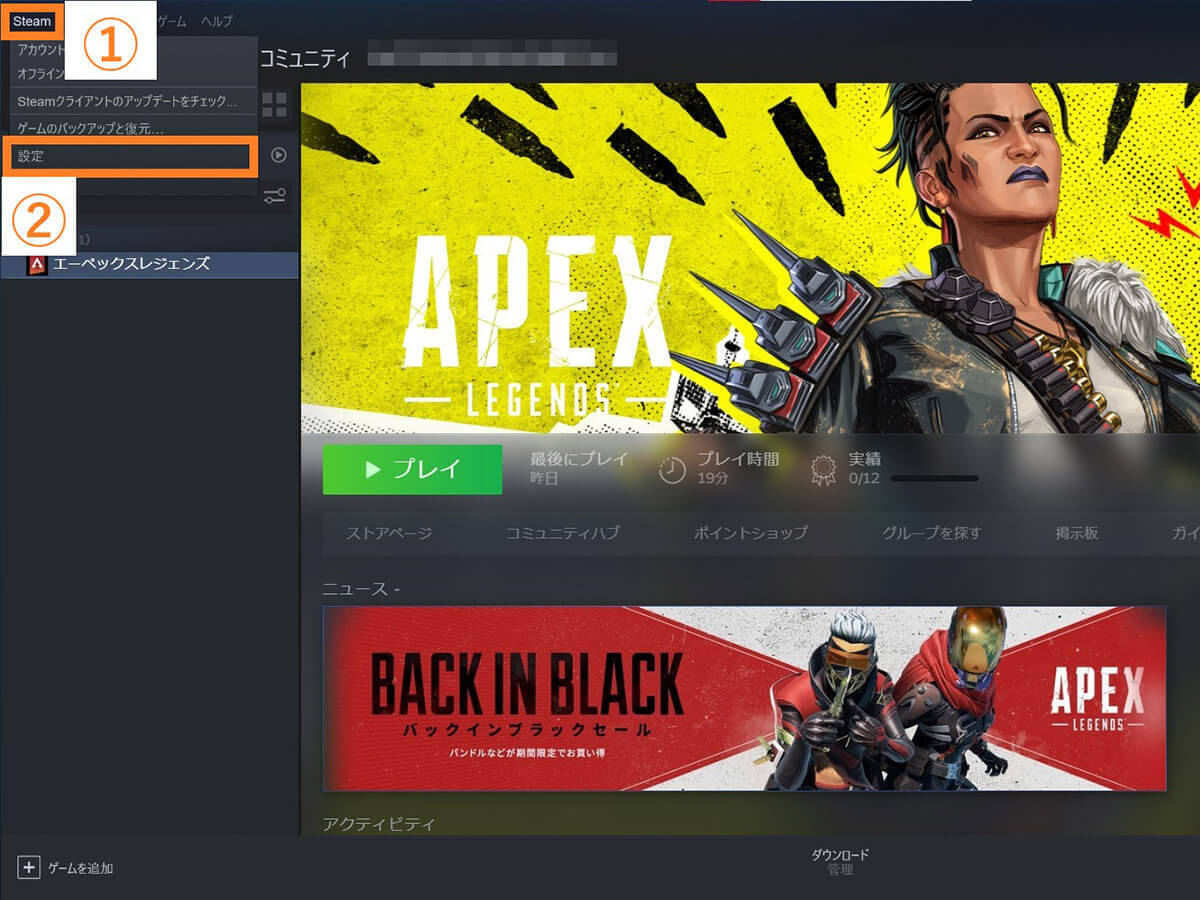This screenshot has height=900, width=1200.
Task: Click the plus icon beside ゲームを追加
Action: point(29,867)
